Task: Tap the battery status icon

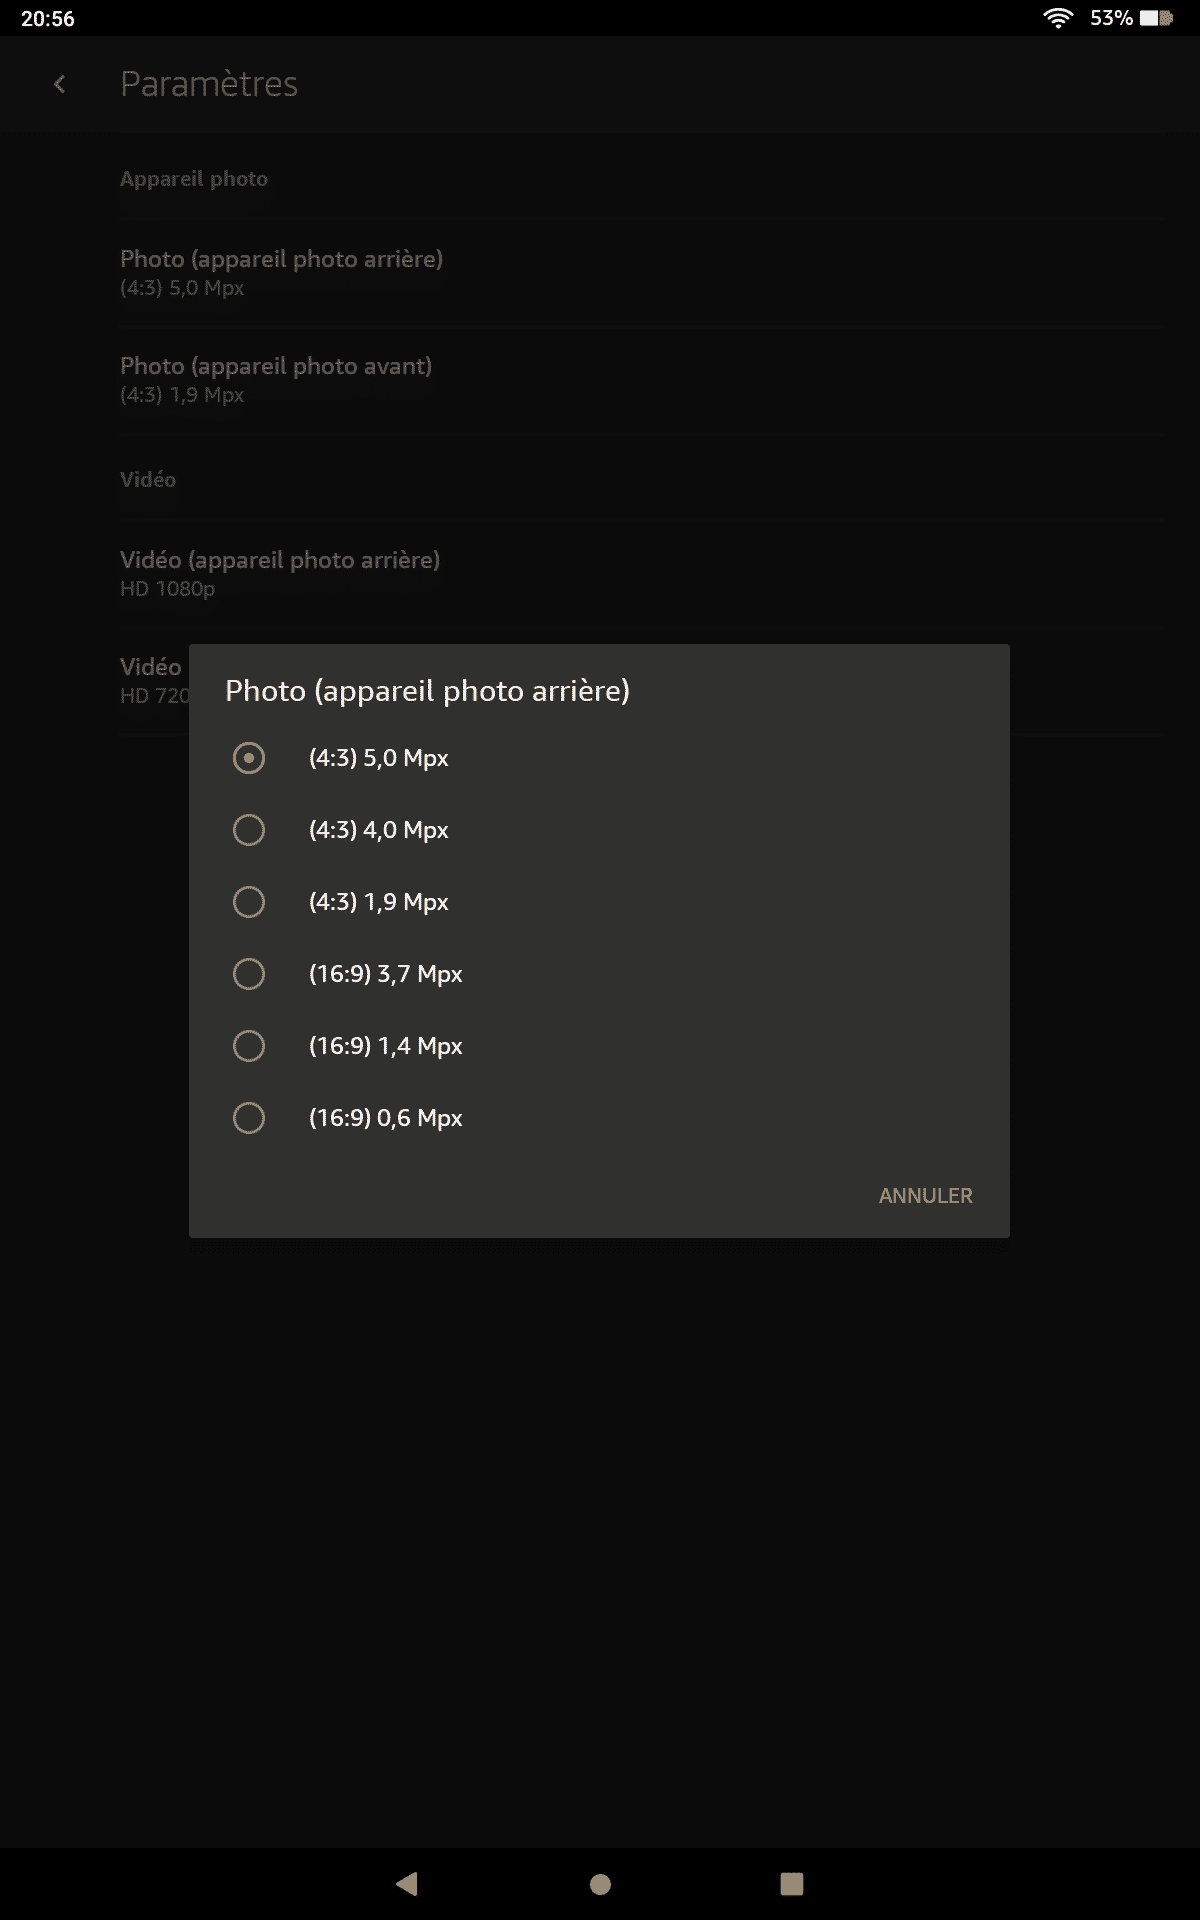Action: [x=1156, y=18]
